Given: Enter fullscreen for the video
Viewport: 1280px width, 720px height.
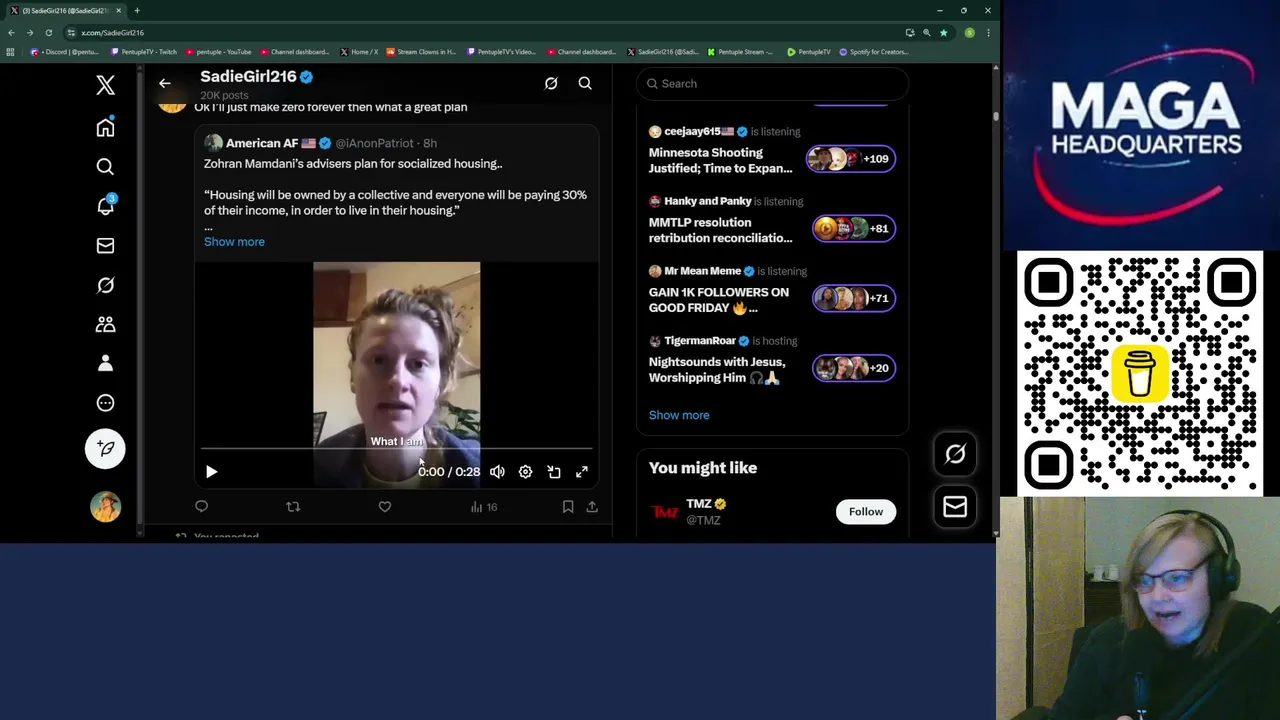Looking at the screenshot, I should (x=582, y=472).
